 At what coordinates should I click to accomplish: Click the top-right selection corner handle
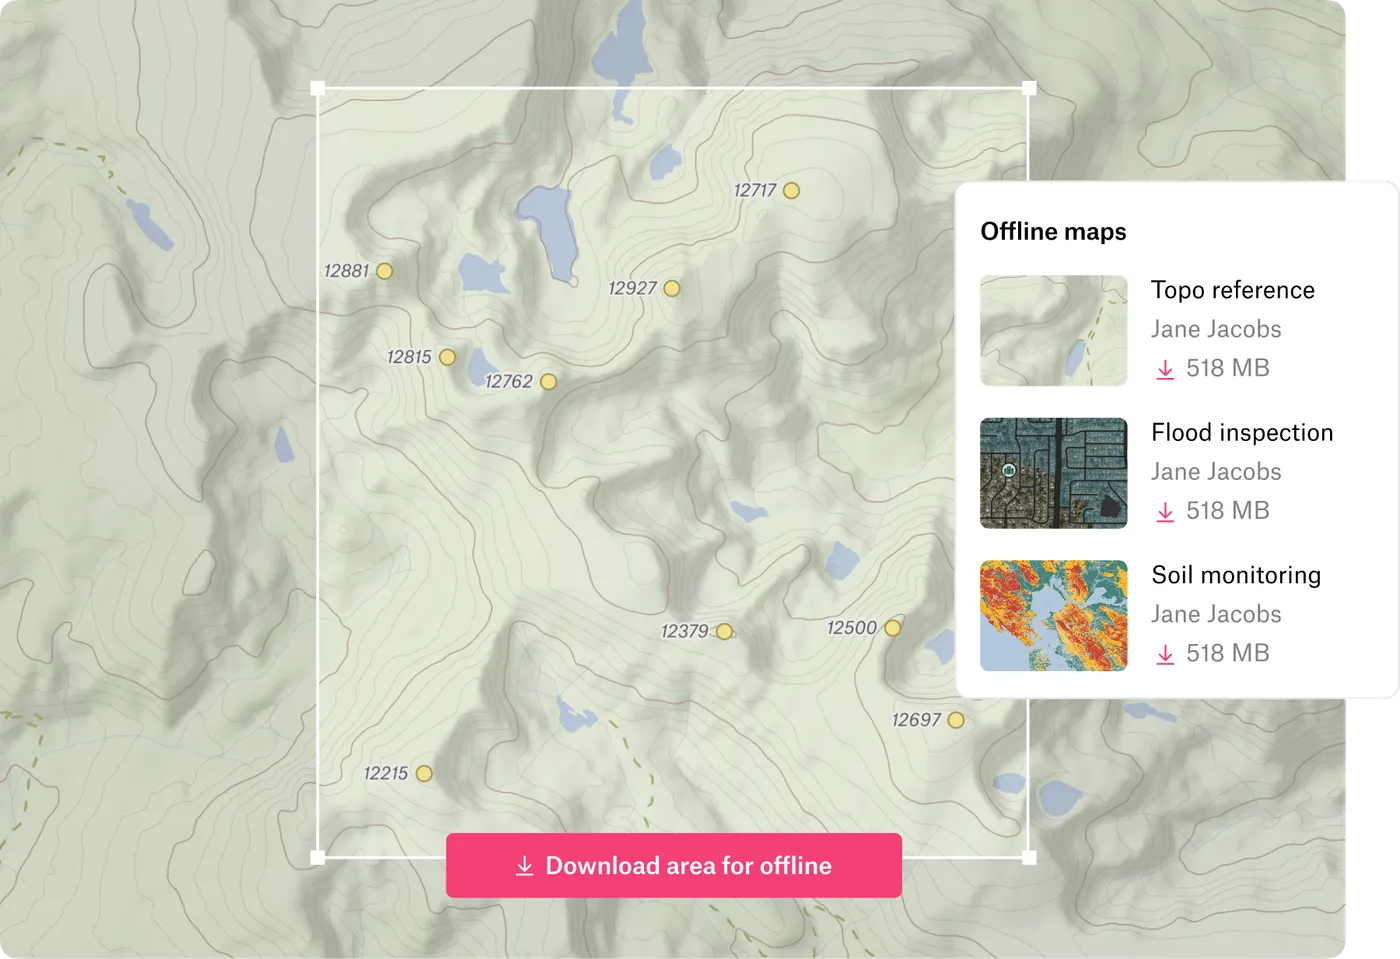tap(1029, 88)
